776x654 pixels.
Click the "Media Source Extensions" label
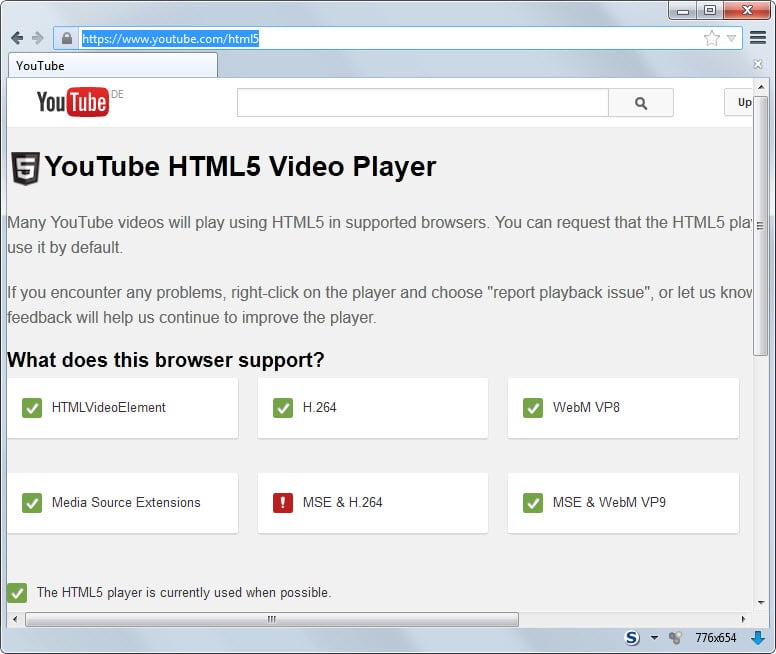pos(126,503)
